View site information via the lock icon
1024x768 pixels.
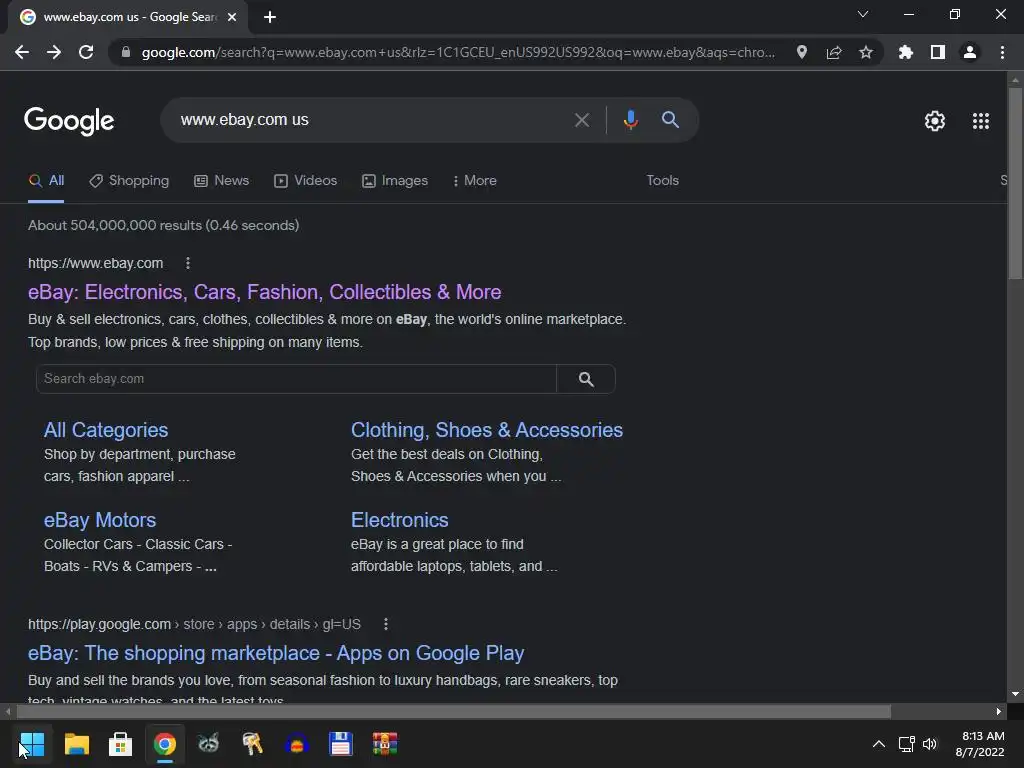coord(126,52)
